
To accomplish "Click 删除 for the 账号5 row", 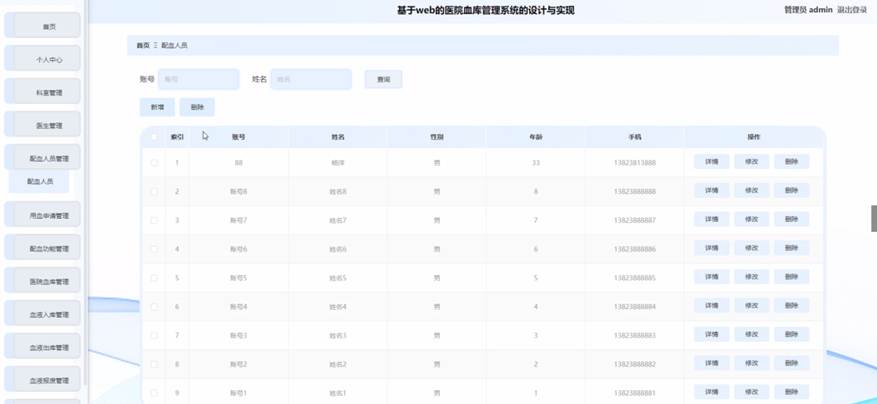I will (x=791, y=277).
